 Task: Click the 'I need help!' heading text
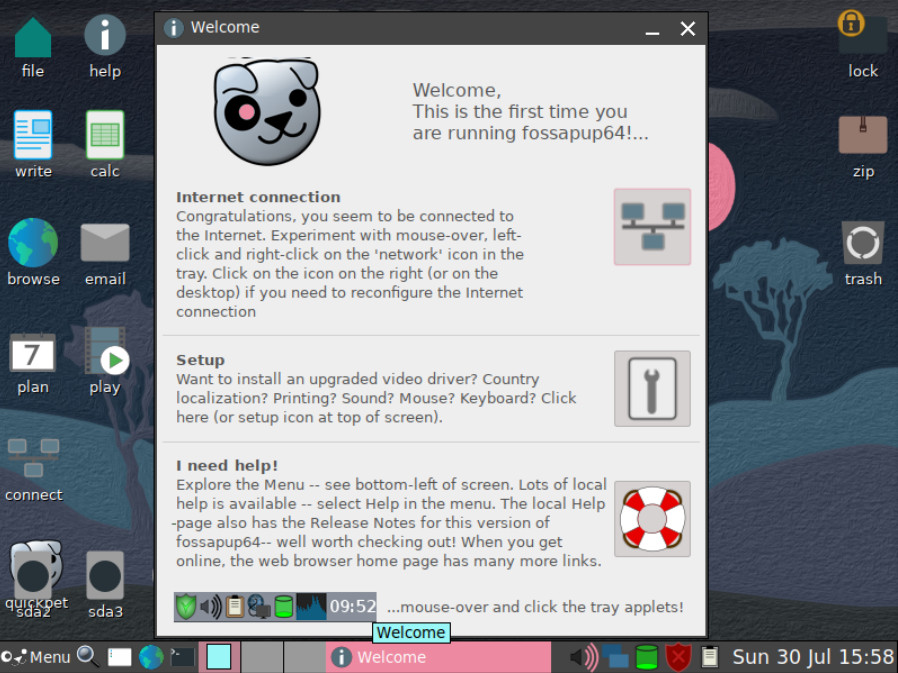click(x=227, y=465)
